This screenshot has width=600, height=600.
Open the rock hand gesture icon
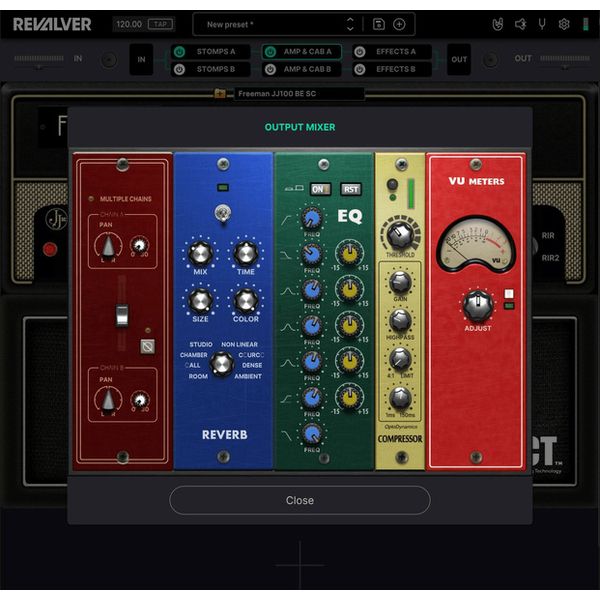click(x=498, y=24)
